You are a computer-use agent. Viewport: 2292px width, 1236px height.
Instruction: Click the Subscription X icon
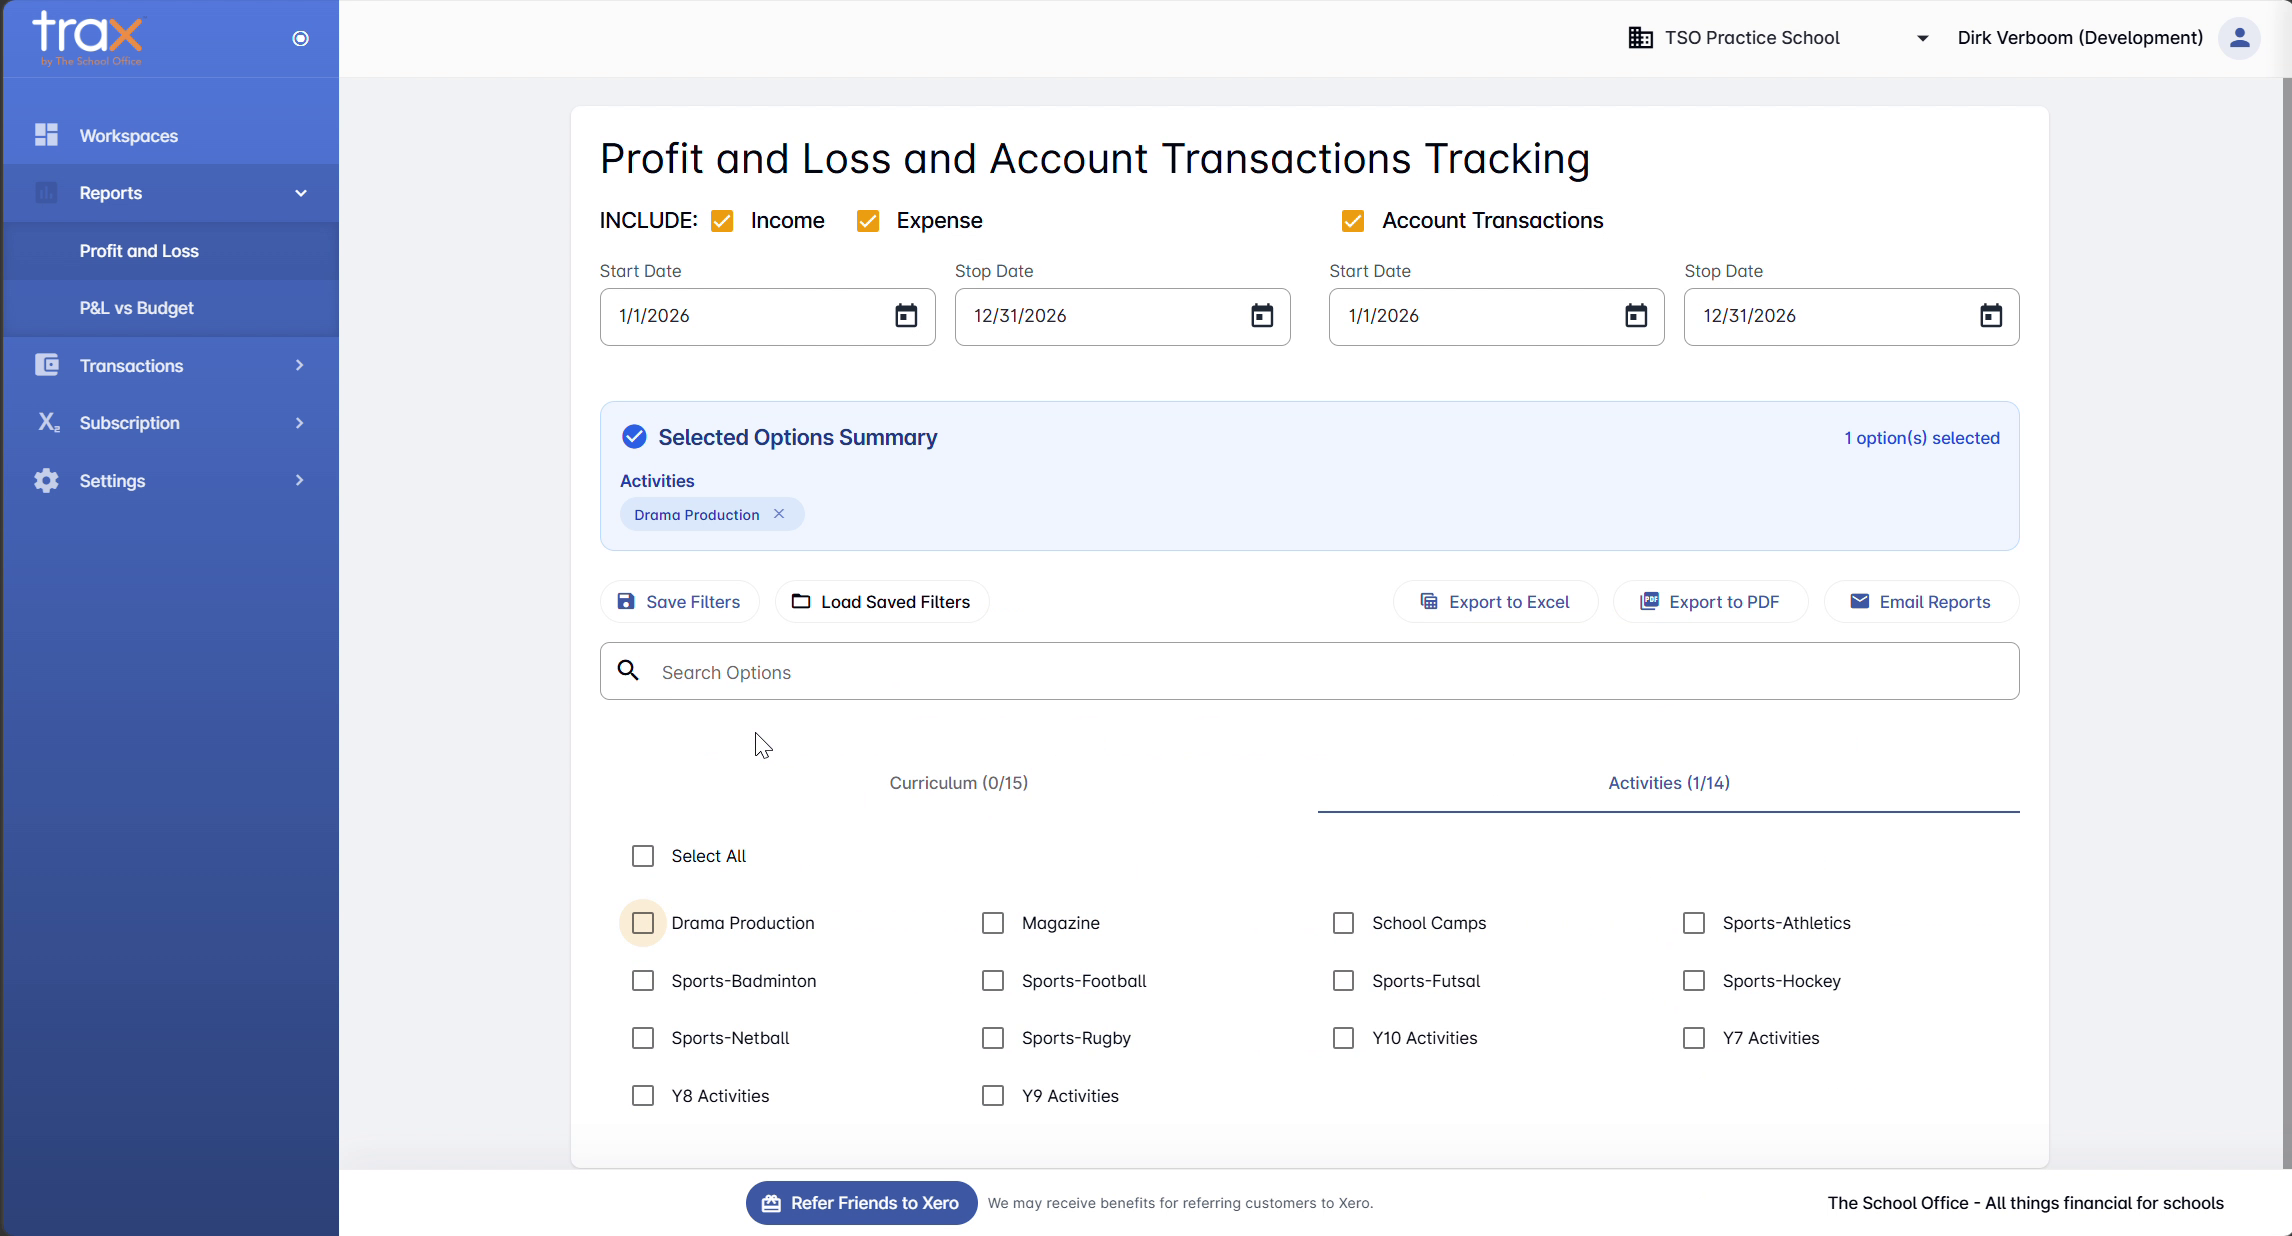point(48,422)
